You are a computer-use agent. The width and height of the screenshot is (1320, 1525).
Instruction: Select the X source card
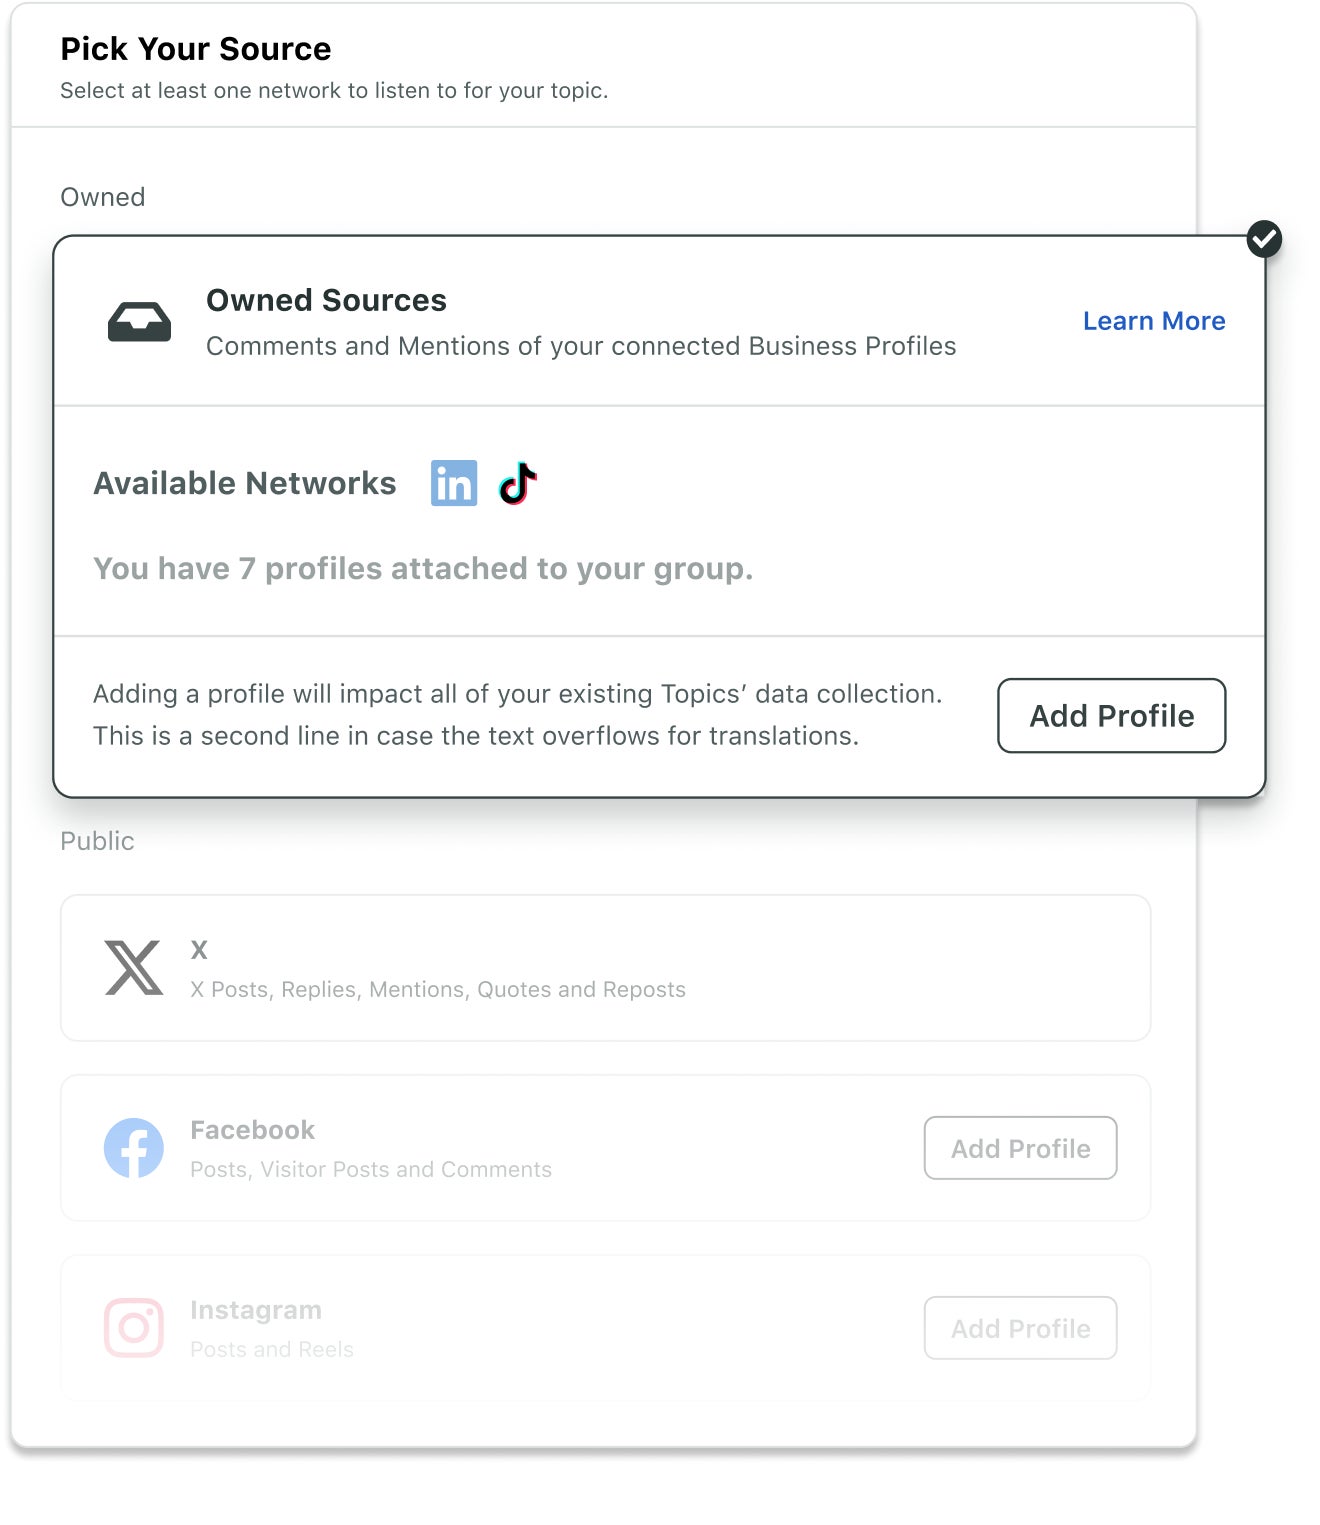[x=605, y=967]
